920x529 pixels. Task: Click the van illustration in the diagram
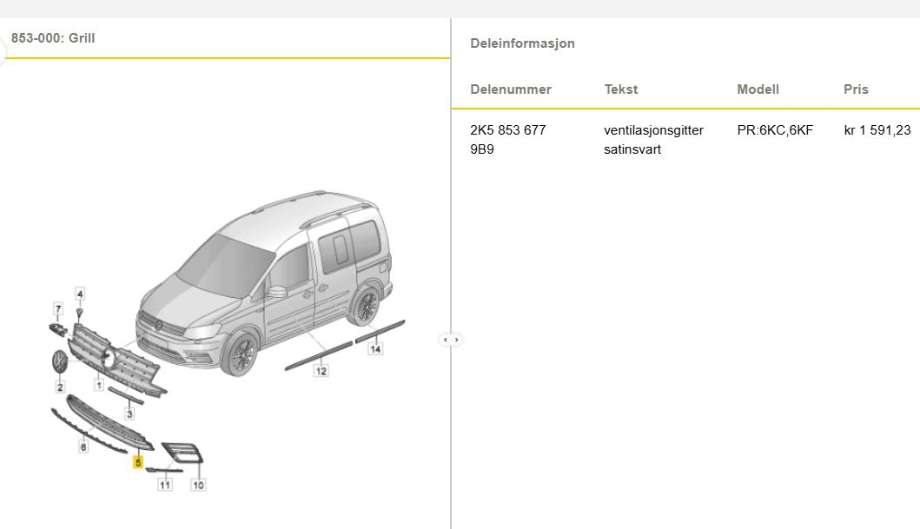point(265,283)
